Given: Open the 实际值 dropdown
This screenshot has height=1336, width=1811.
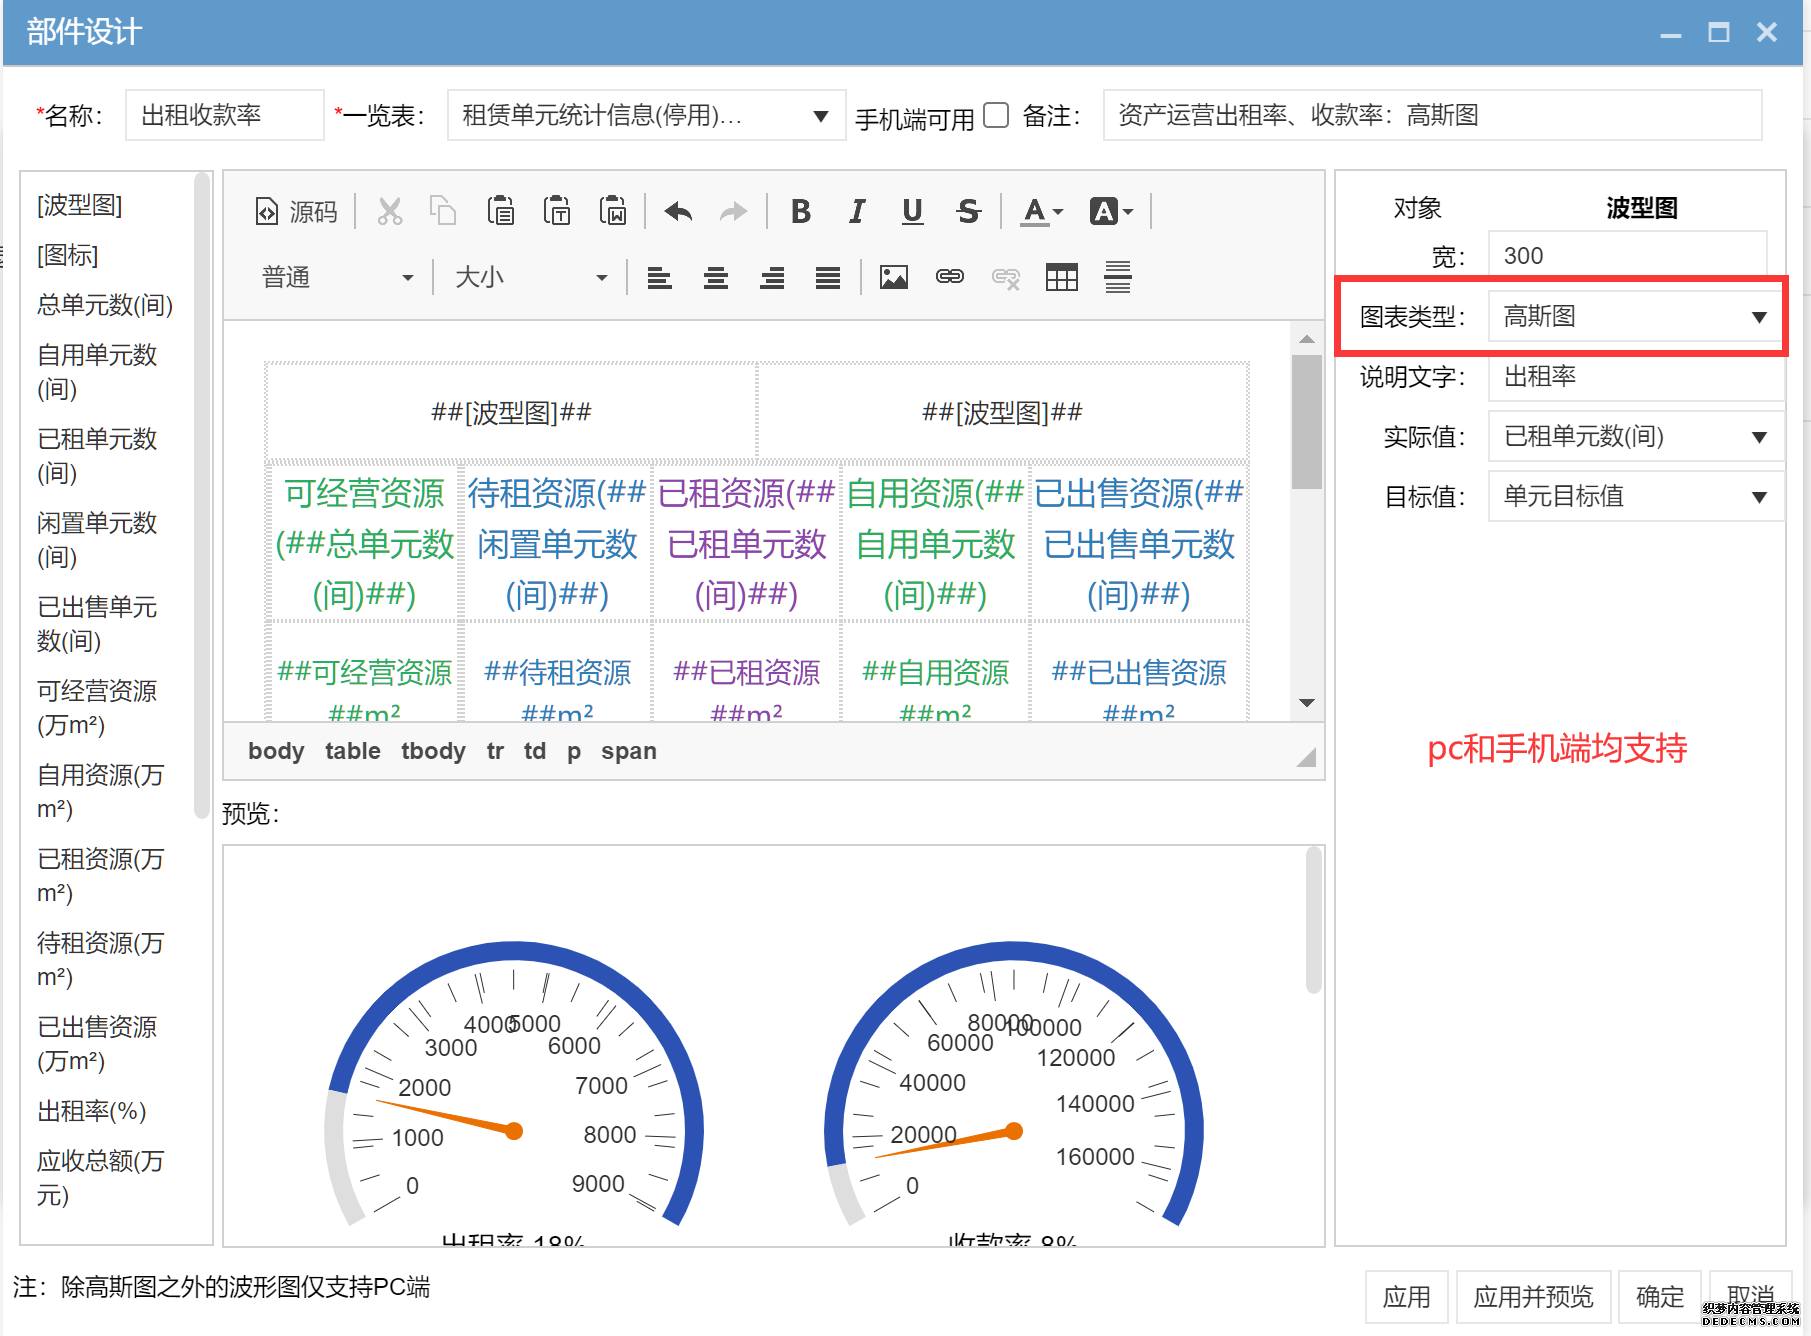Looking at the screenshot, I should (x=1636, y=437).
